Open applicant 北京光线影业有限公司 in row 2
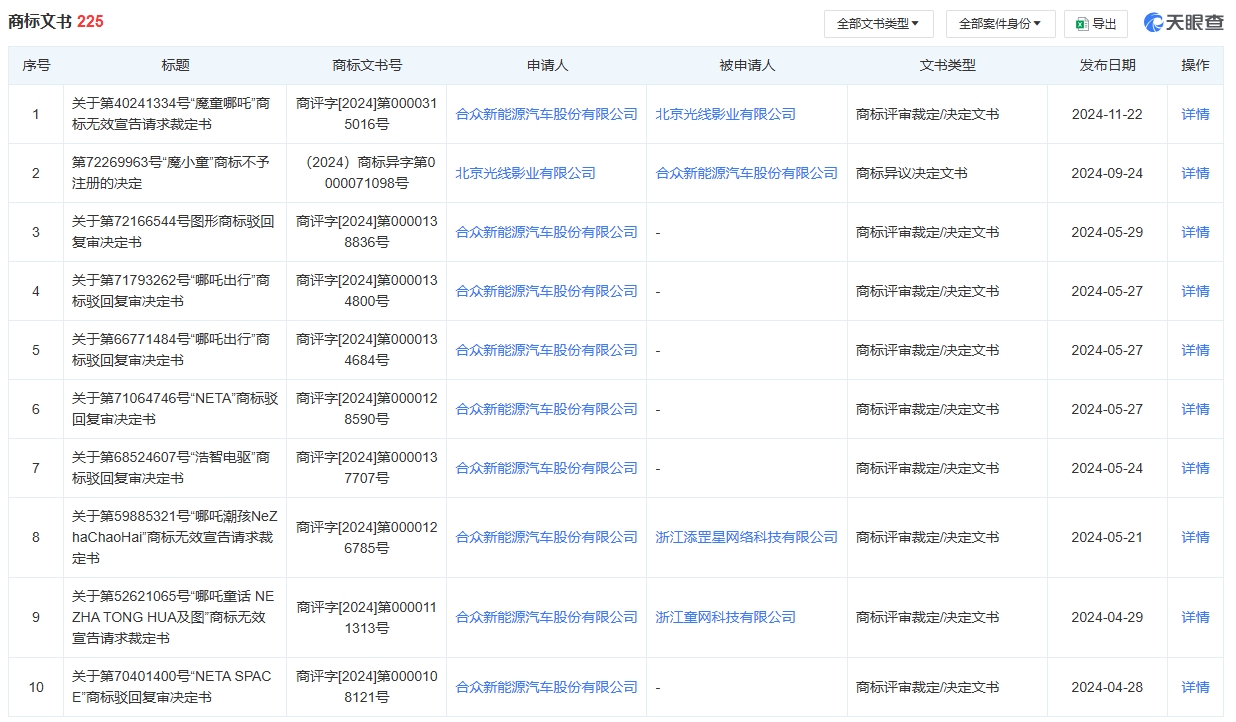The image size is (1236, 722). pyautogui.click(x=525, y=173)
